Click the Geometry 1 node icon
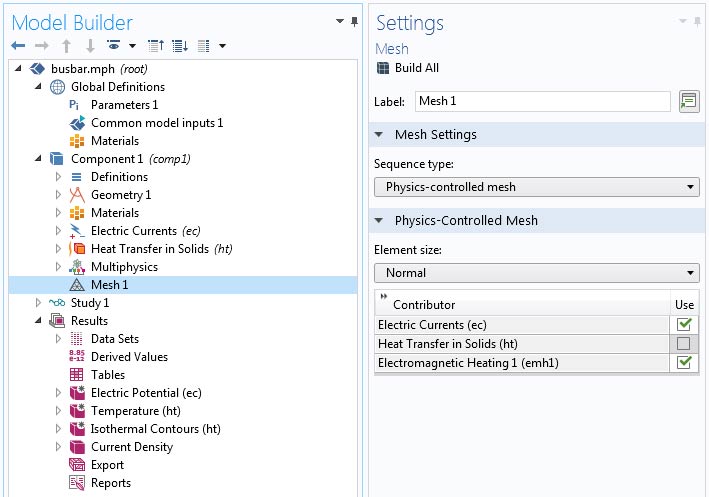709x497 pixels. [76, 195]
